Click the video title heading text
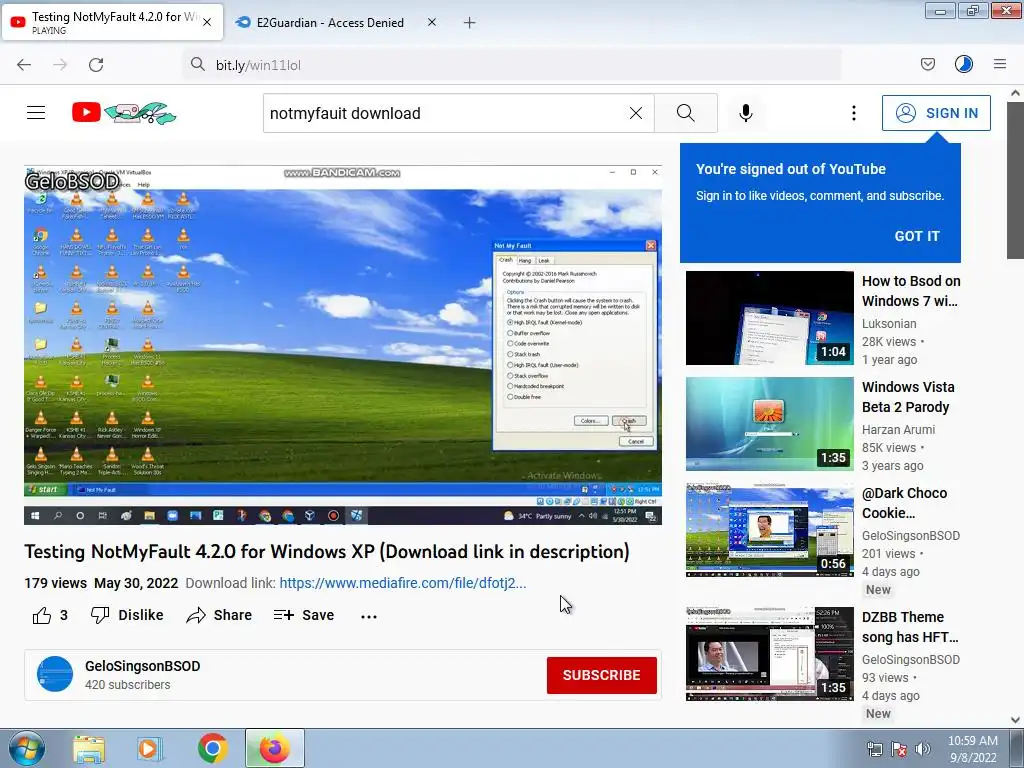1024x768 pixels. click(x=327, y=552)
